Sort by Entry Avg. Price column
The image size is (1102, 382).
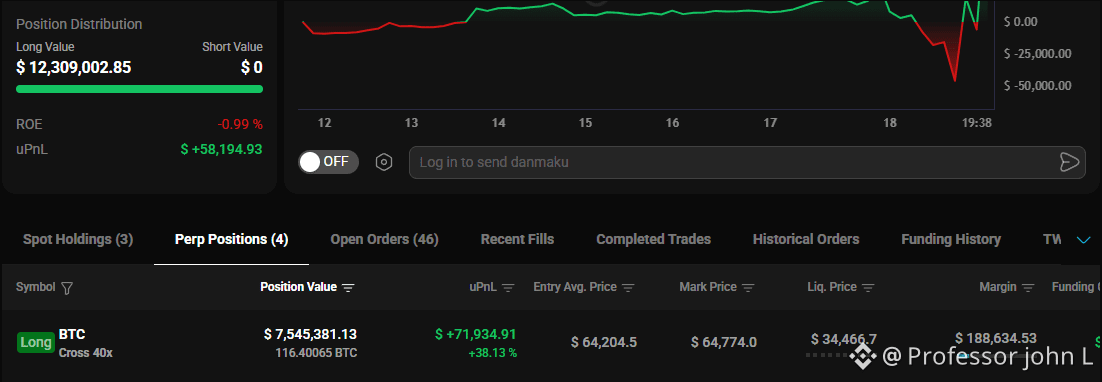point(584,287)
